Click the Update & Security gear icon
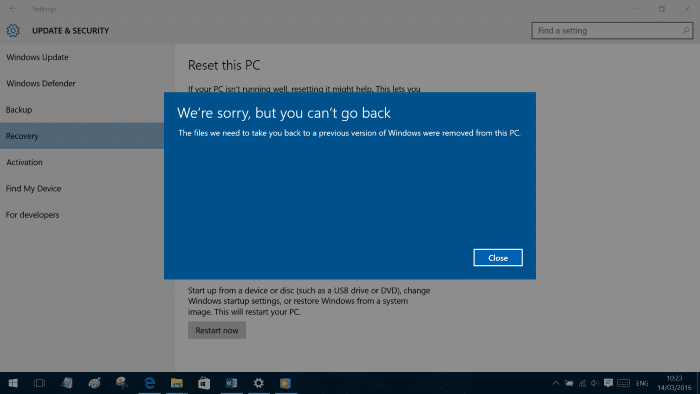 point(13,31)
